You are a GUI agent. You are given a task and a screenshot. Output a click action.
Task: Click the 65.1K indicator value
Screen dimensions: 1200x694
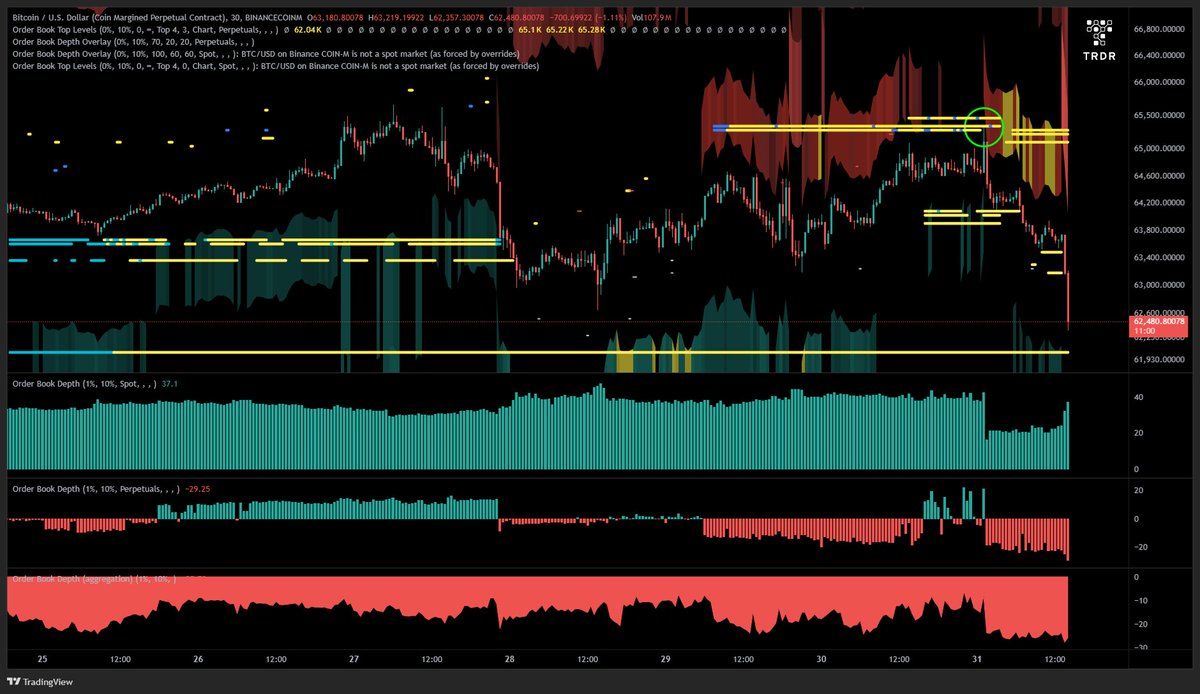(x=530, y=30)
